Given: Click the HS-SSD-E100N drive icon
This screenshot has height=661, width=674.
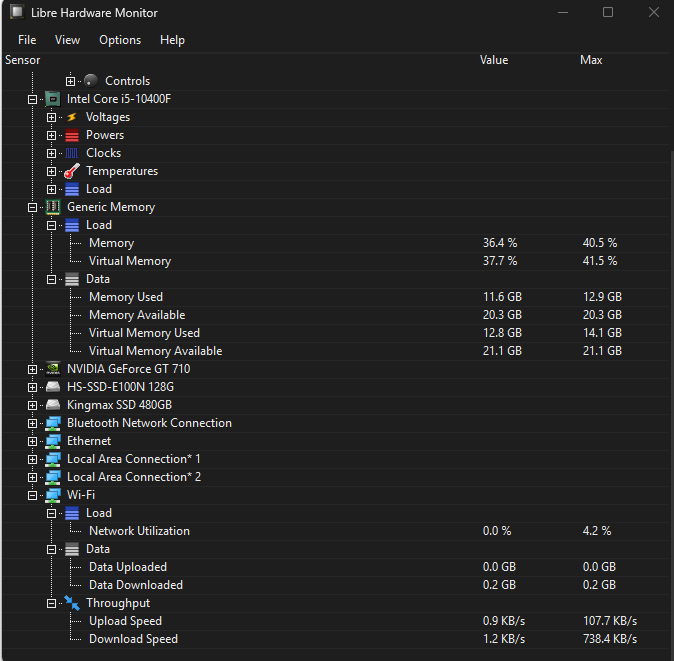Looking at the screenshot, I should point(53,387).
